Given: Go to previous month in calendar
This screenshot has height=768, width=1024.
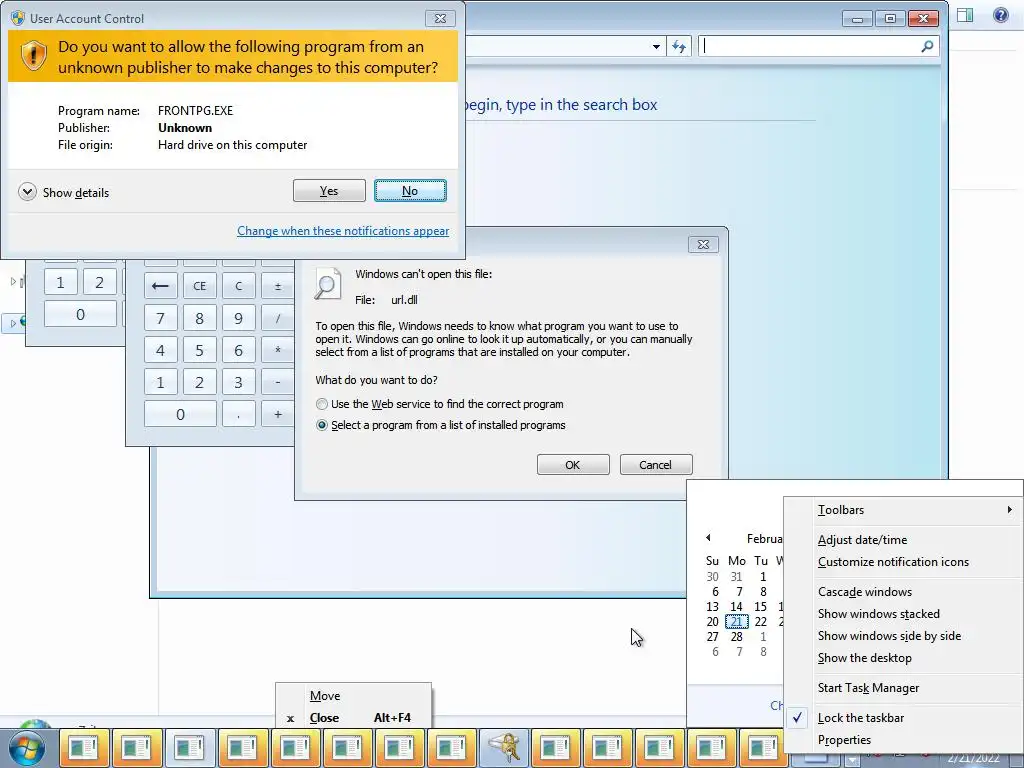Looking at the screenshot, I should 708,537.
